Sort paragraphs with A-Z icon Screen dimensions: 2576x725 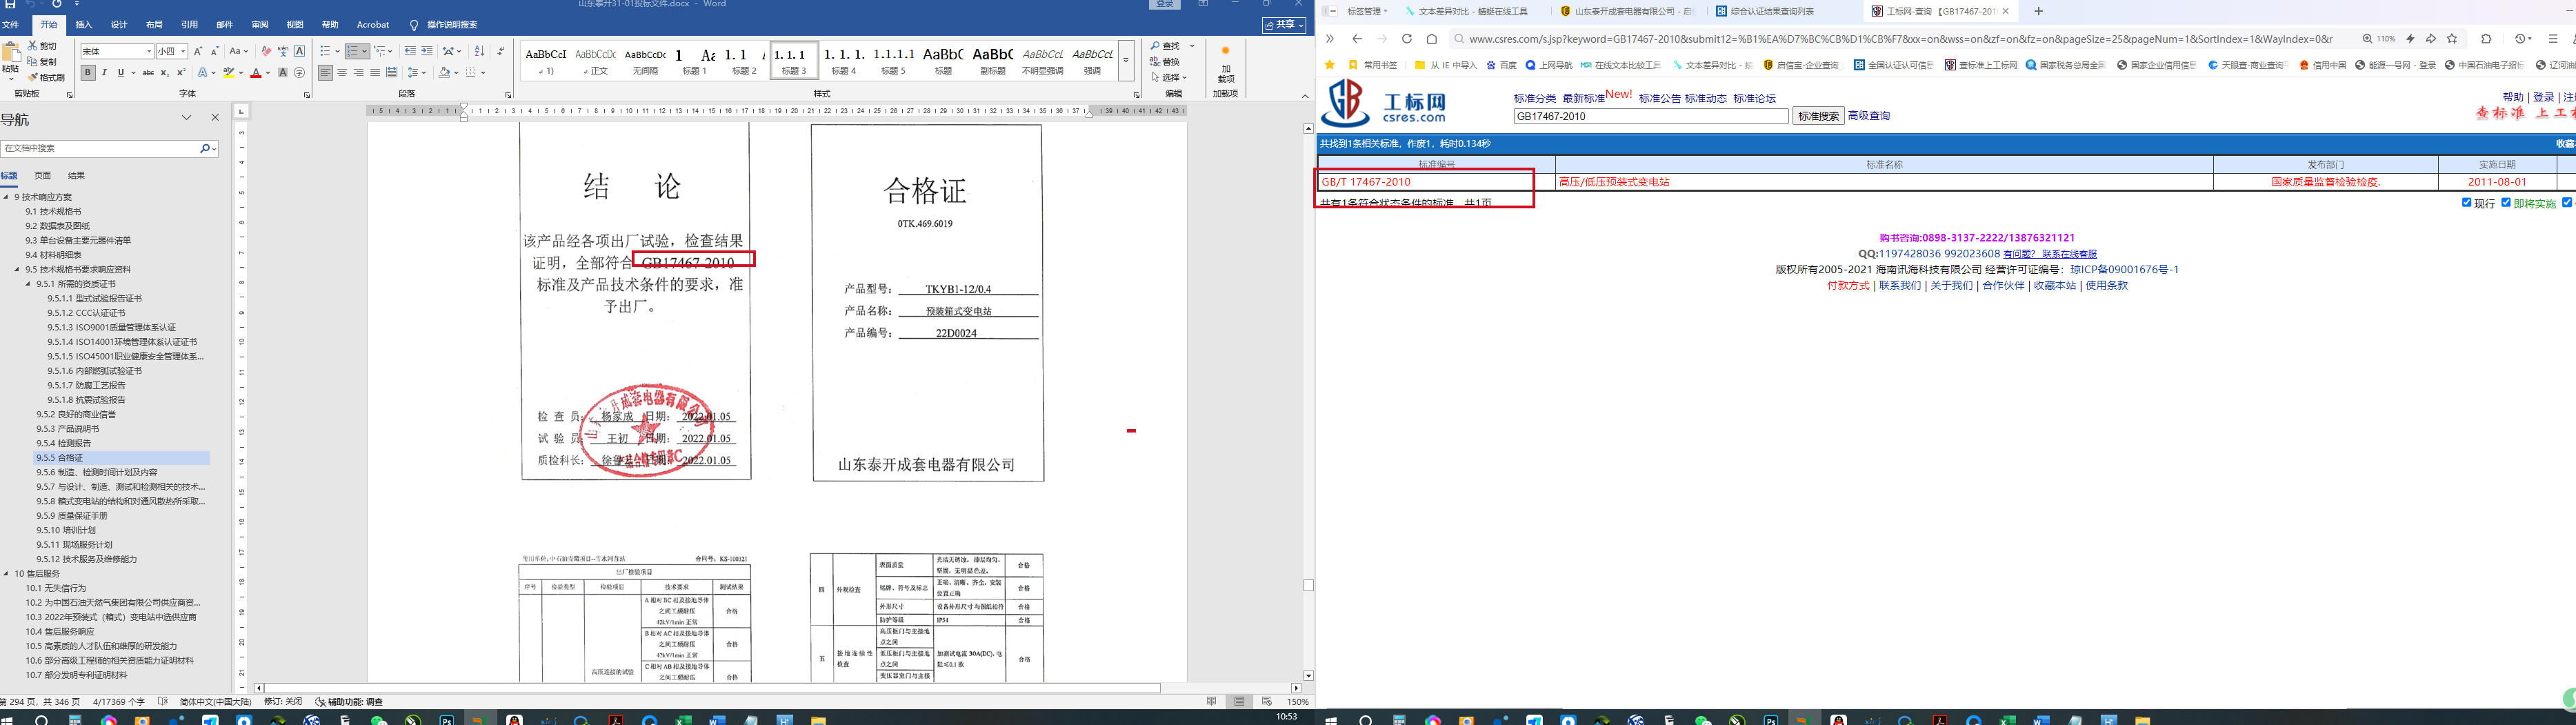coord(479,51)
